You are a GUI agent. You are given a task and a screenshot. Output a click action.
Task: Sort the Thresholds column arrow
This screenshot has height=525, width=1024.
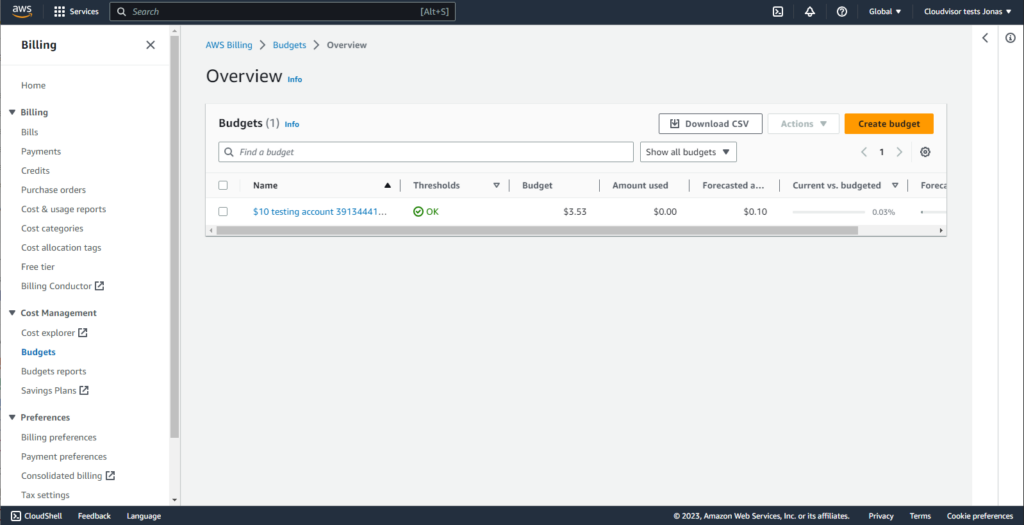tap(496, 185)
